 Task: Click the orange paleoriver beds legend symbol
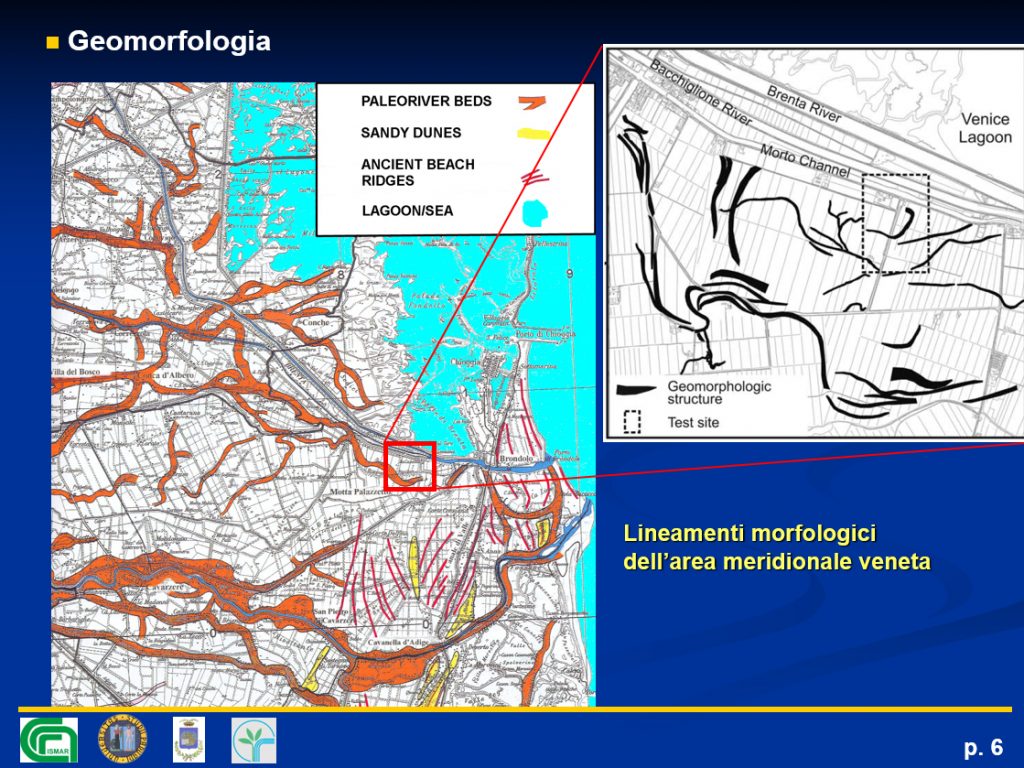coord(533,101)
